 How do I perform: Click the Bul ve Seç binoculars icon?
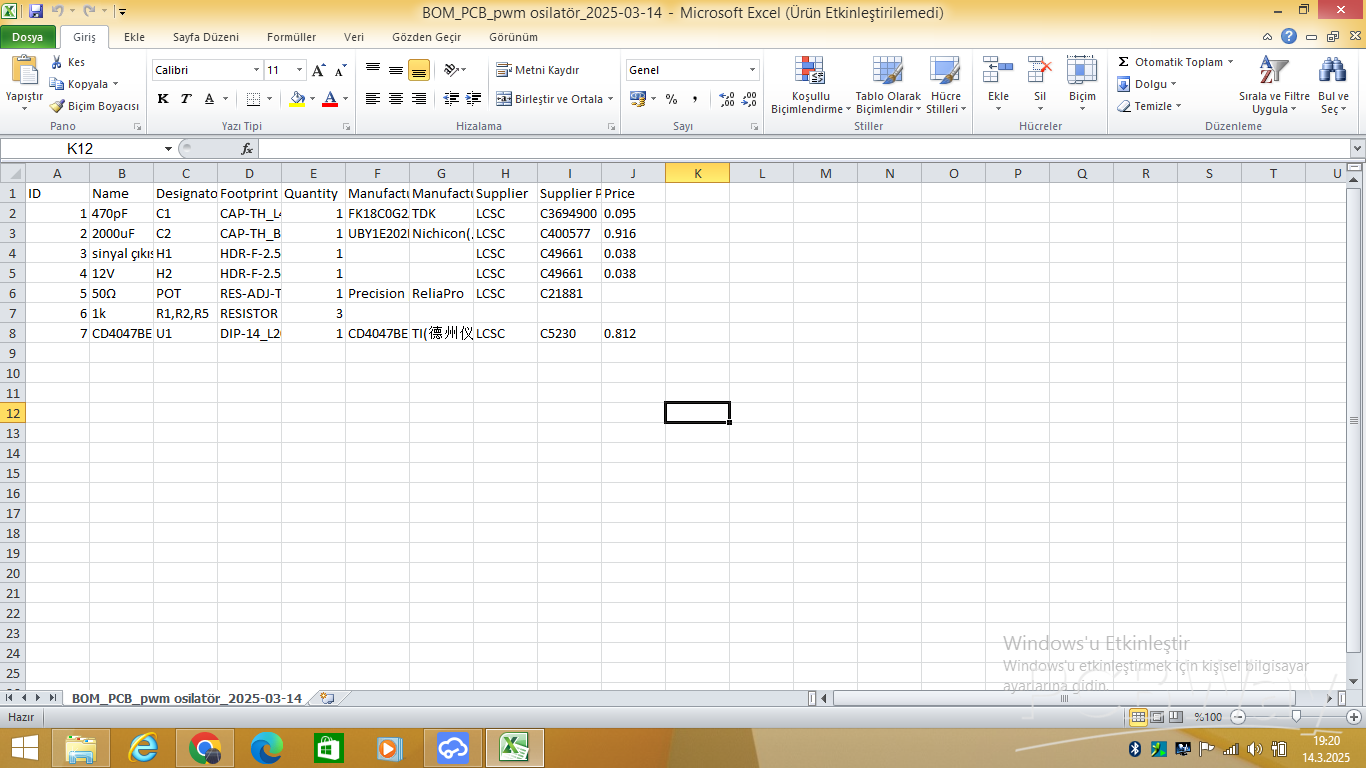point(1332,72)
